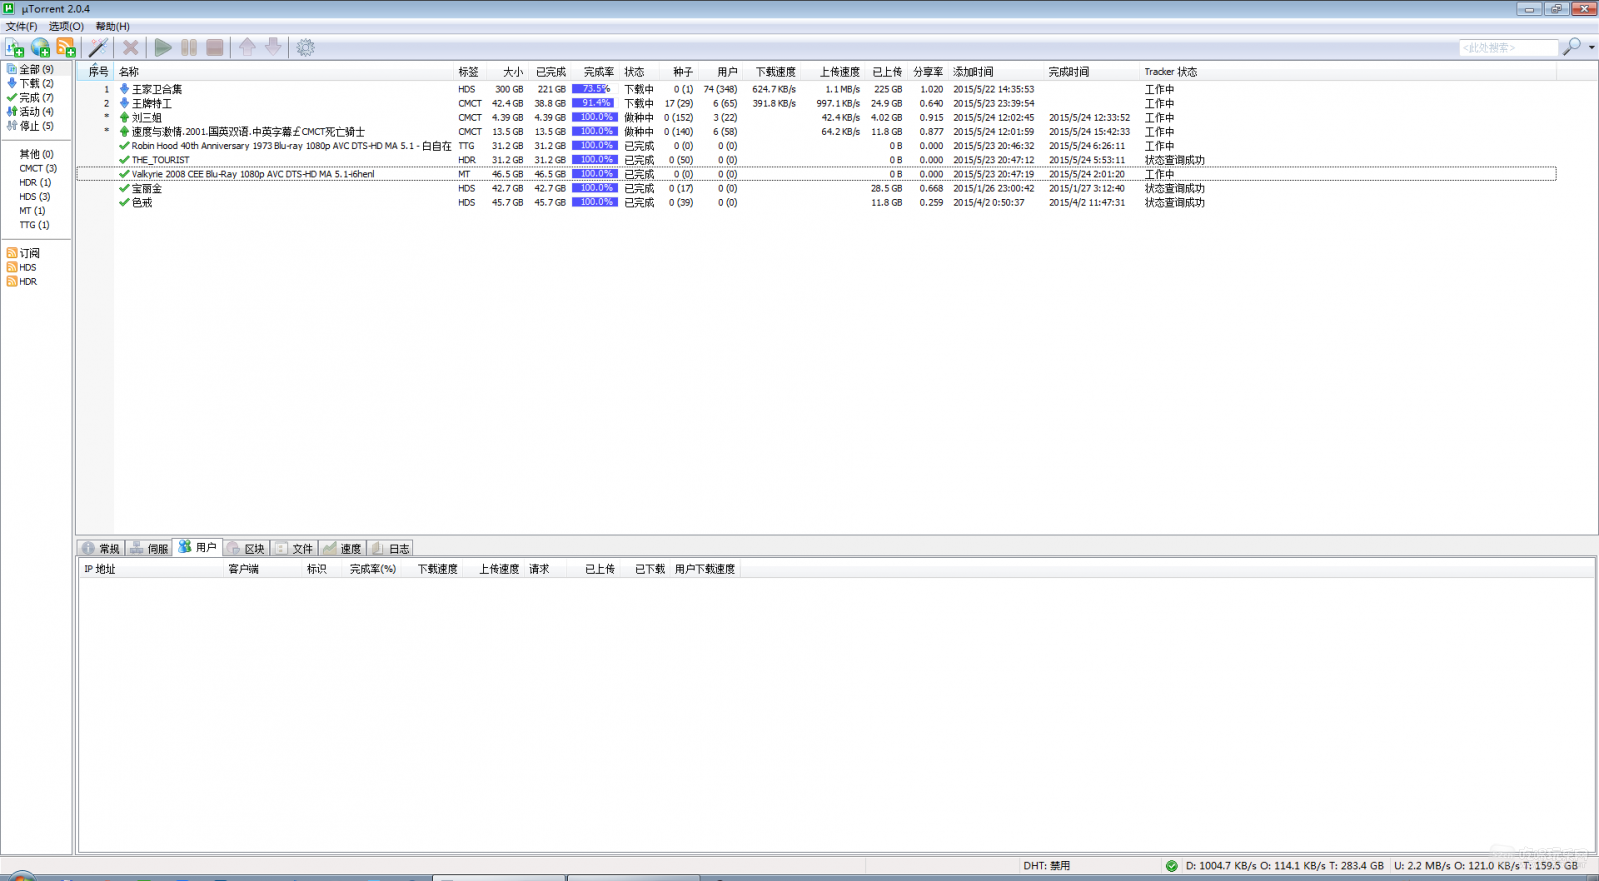Select 下载 (2) category in sidebar
Viewport: 1599px width, 881px height.
pos(36,83)
